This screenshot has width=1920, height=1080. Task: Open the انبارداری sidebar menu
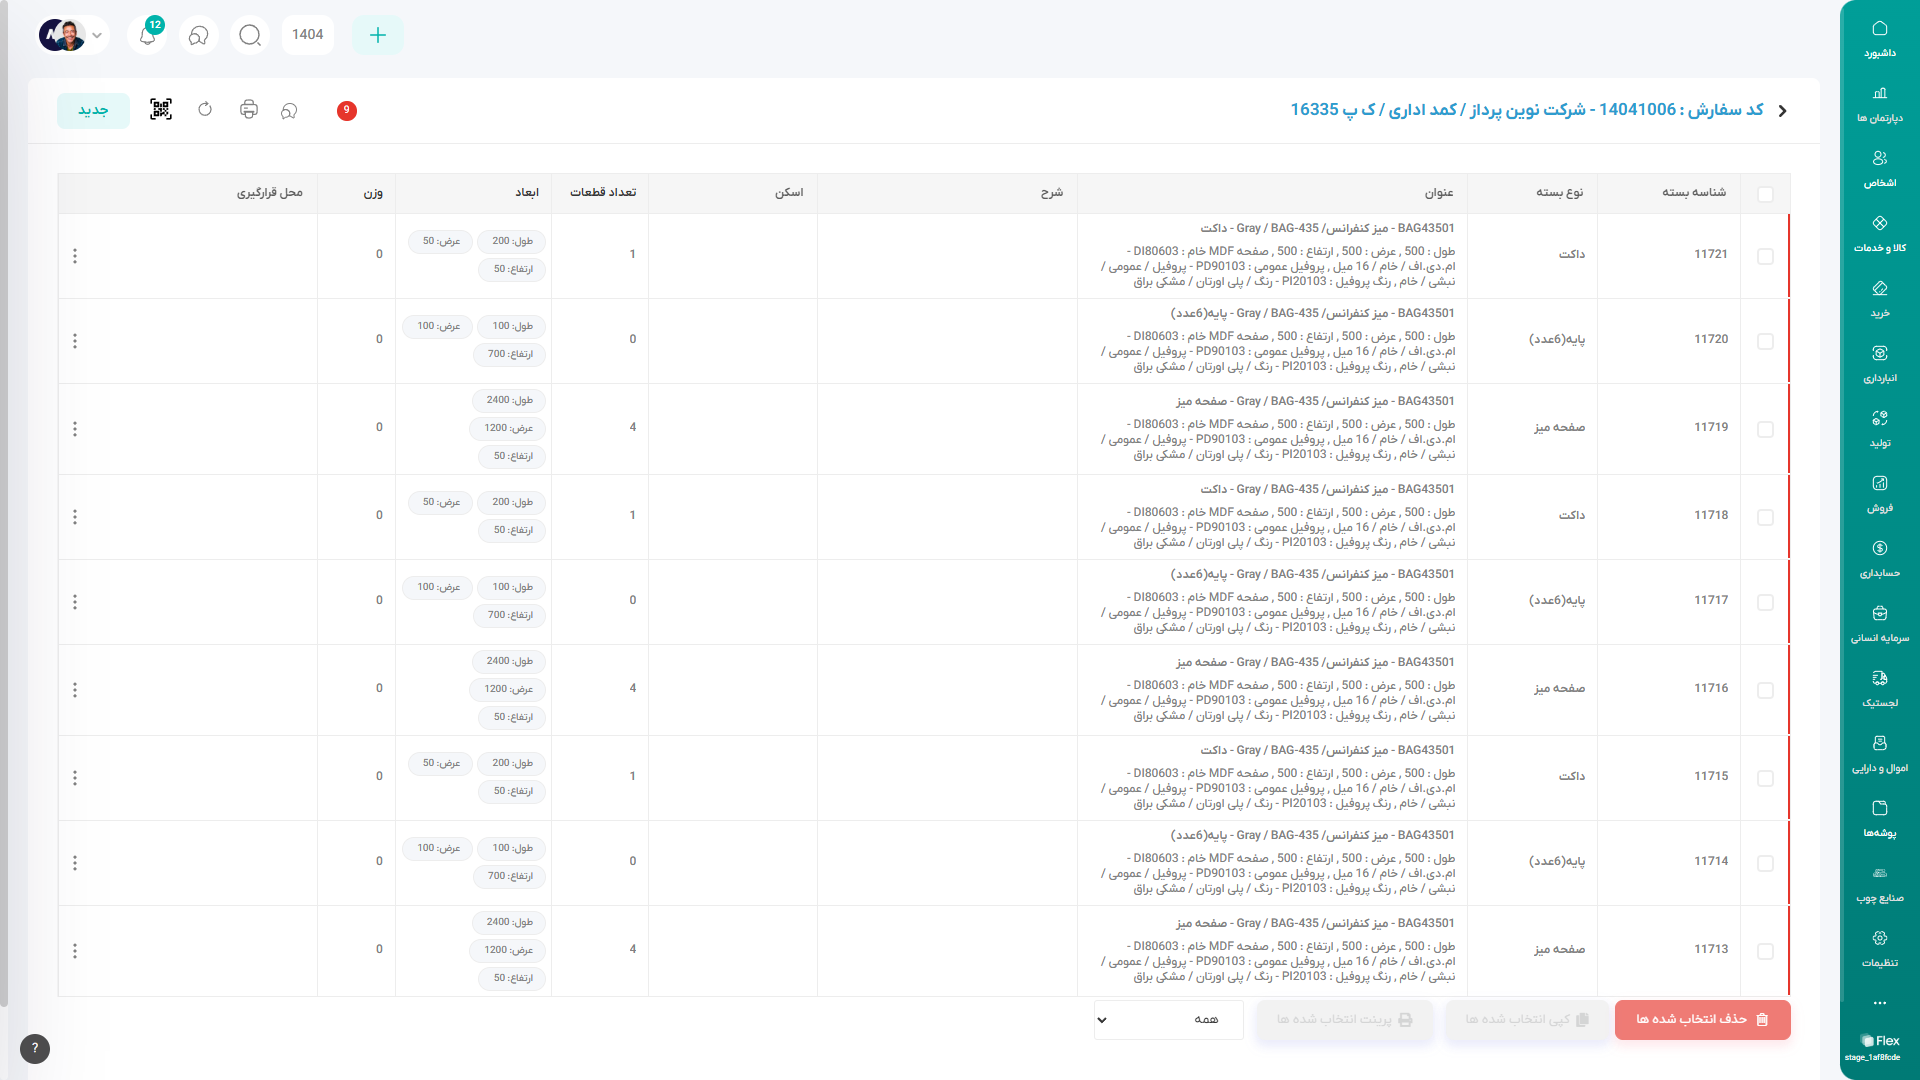click(1879, 364)
